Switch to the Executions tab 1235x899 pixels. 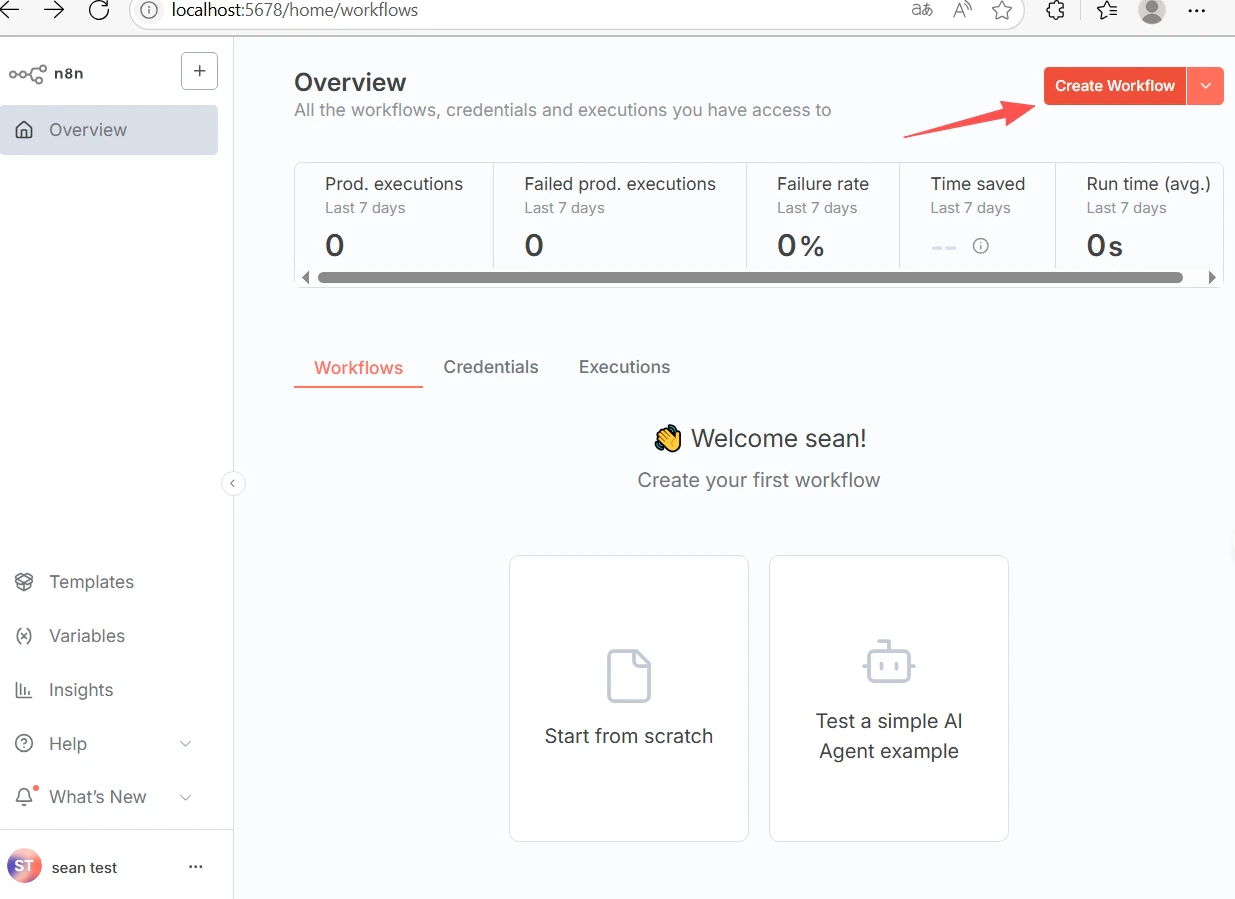624,367
